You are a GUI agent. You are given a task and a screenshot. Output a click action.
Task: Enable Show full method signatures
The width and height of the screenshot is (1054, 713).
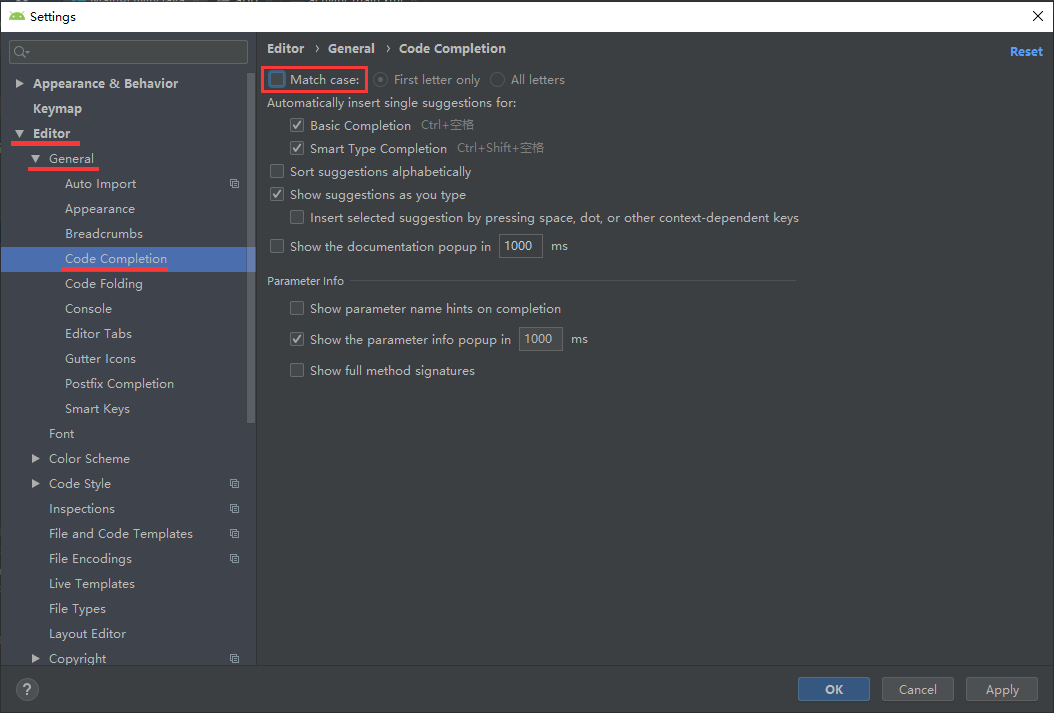[296, 370]
